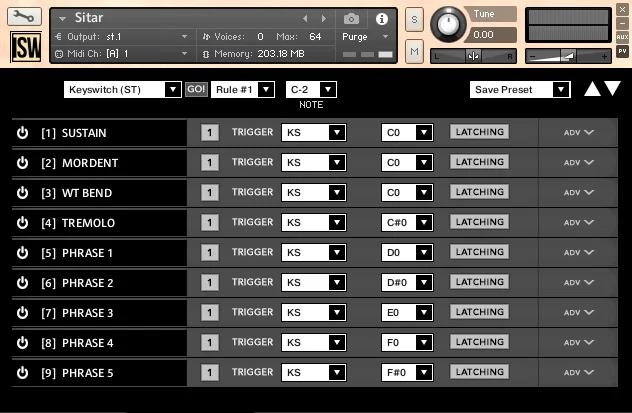Toggle power for PHRASE 1 articulation
The height and width of the screenshot is (413, 632).
point(23,253)
